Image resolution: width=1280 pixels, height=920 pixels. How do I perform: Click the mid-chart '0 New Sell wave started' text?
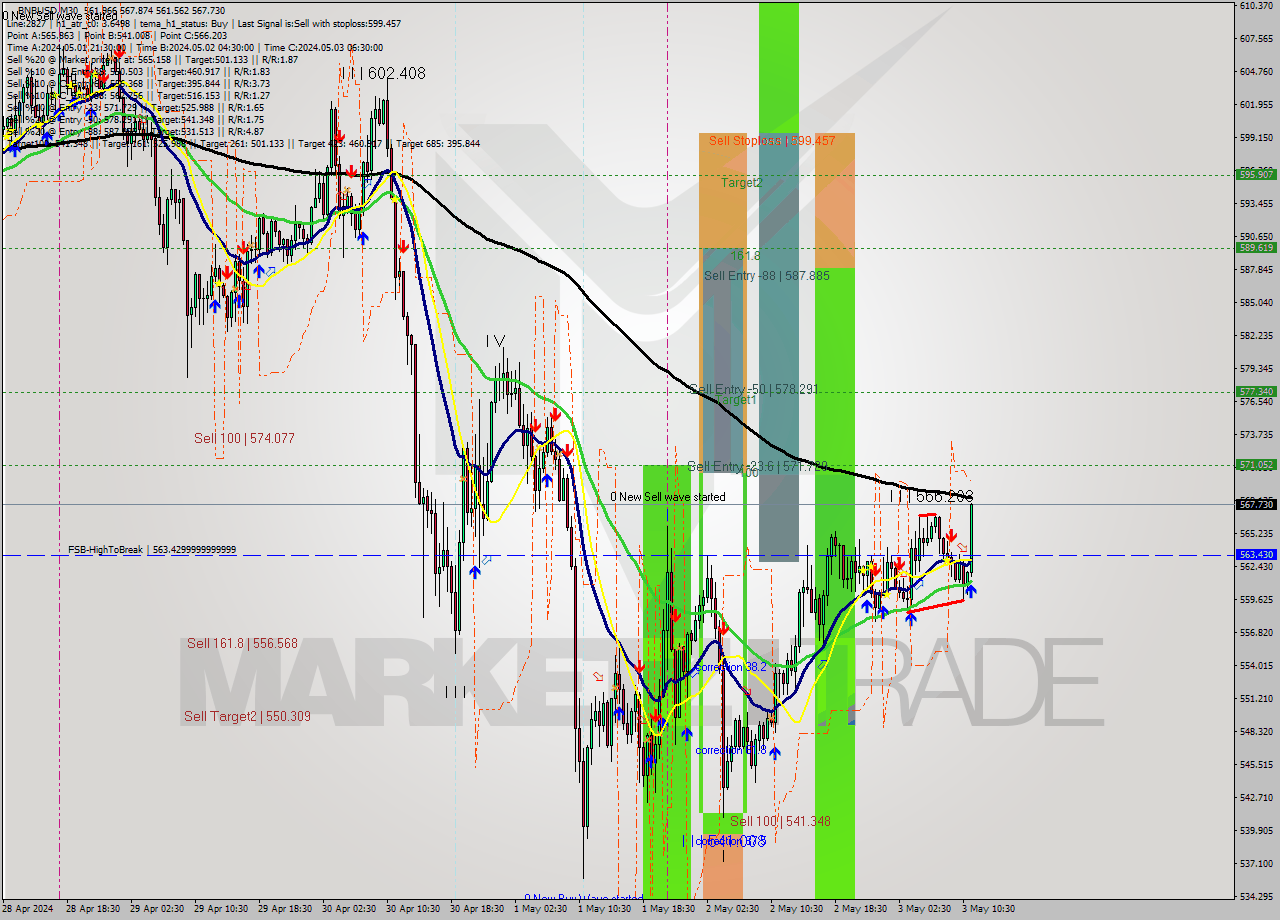point(668,497)
